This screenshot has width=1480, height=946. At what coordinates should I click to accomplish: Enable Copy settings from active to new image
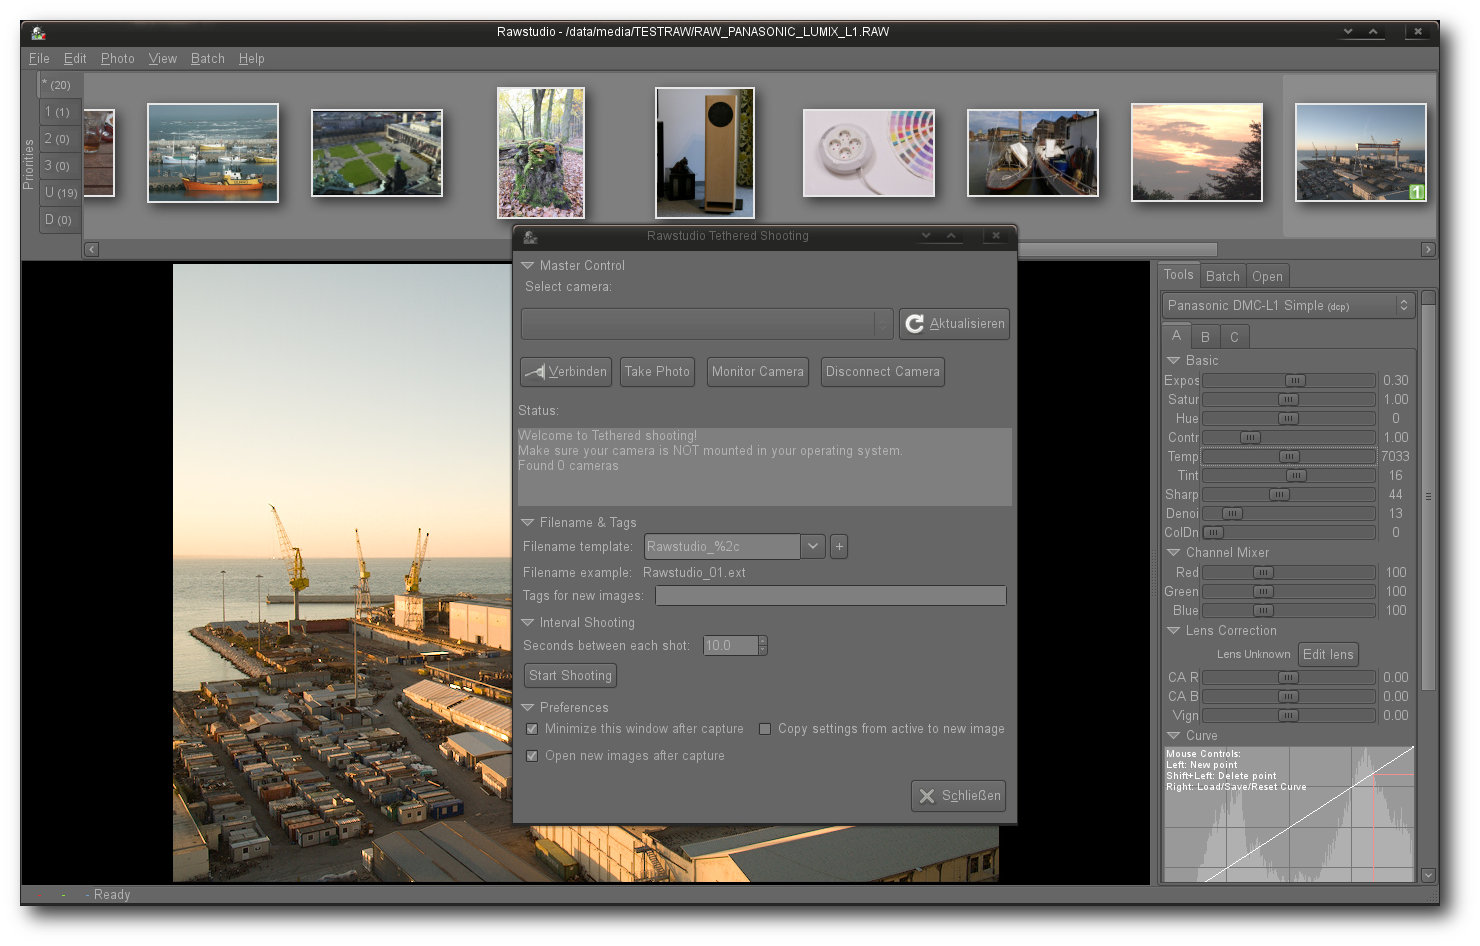(765, 729)
